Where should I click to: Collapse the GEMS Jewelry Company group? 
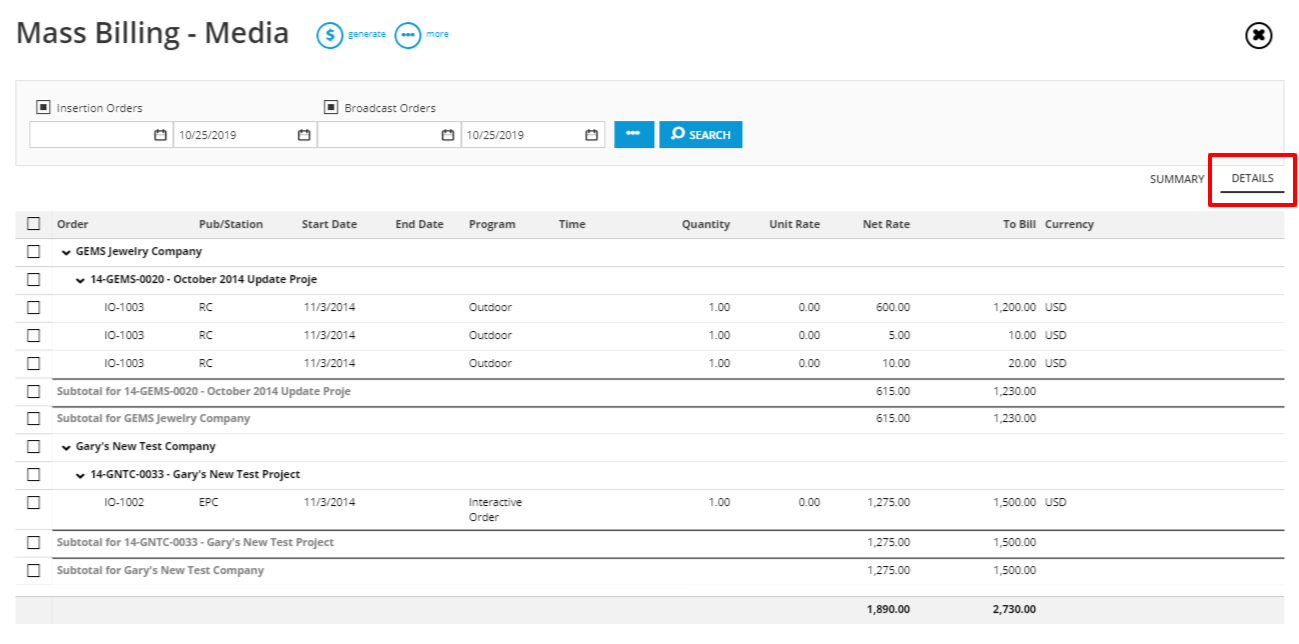coord(66,252)
